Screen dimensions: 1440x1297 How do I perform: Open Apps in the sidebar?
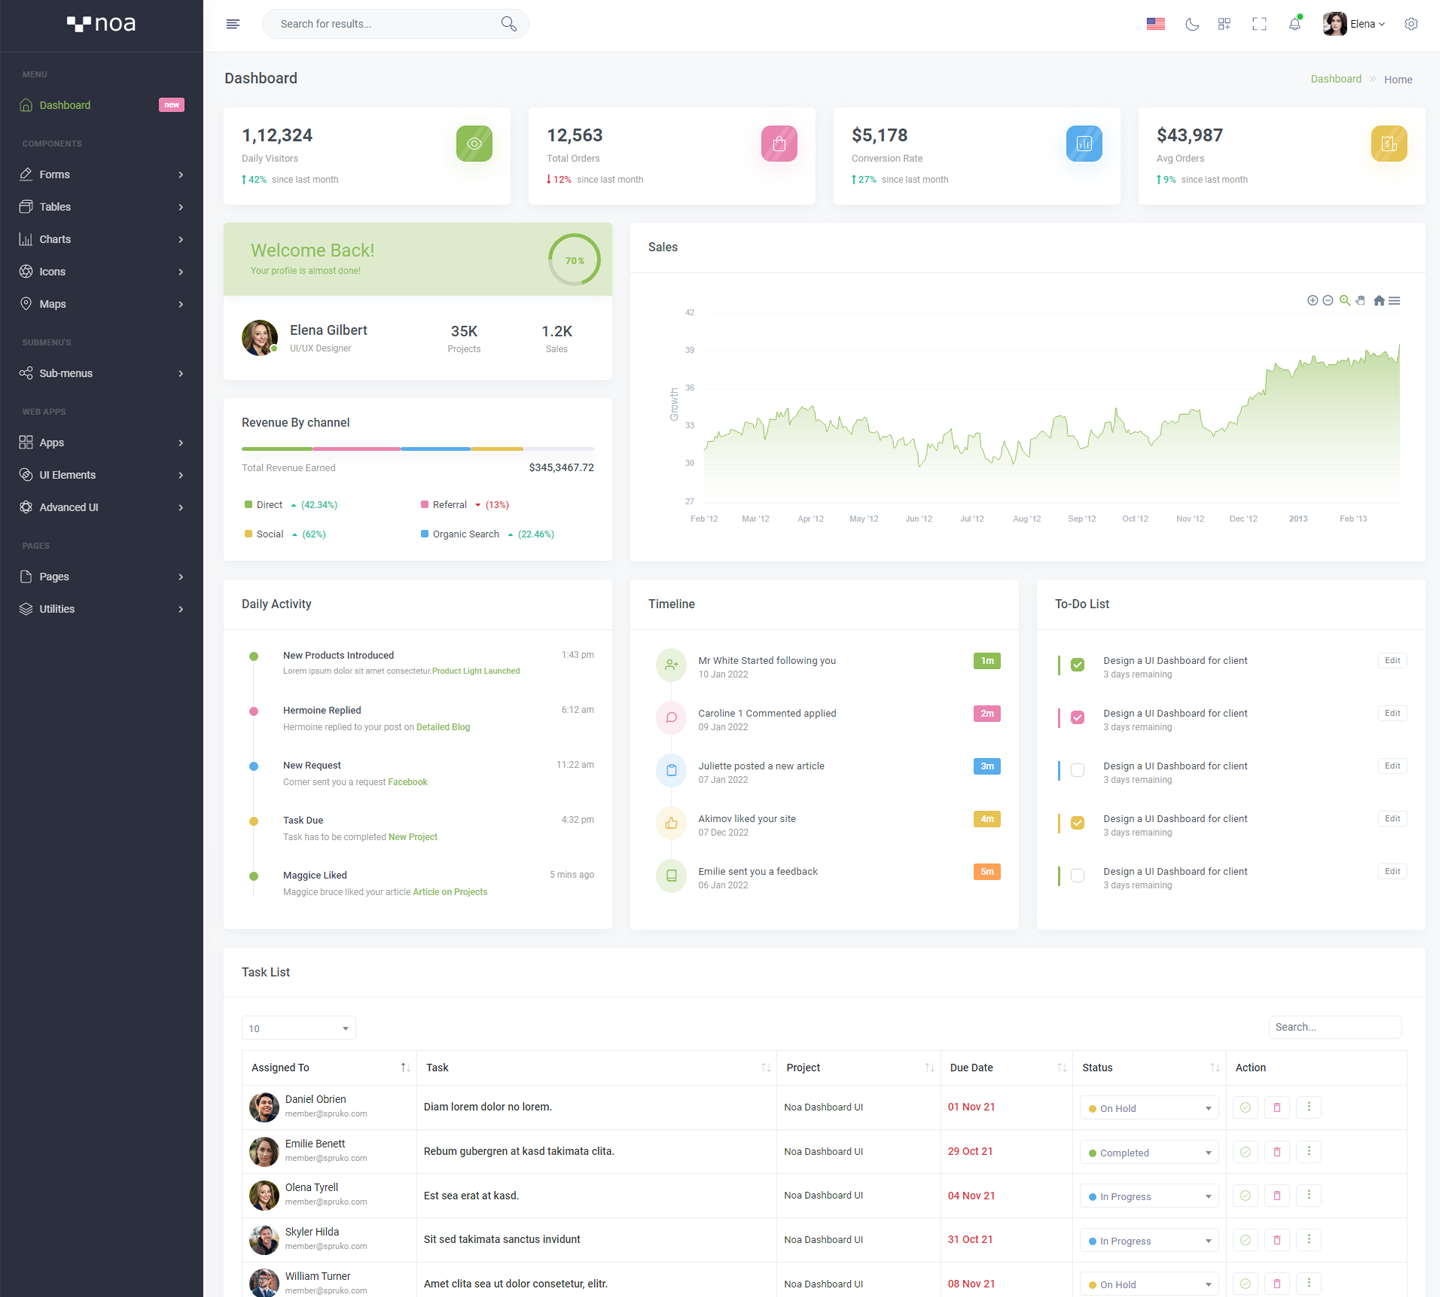click(101, 443)
